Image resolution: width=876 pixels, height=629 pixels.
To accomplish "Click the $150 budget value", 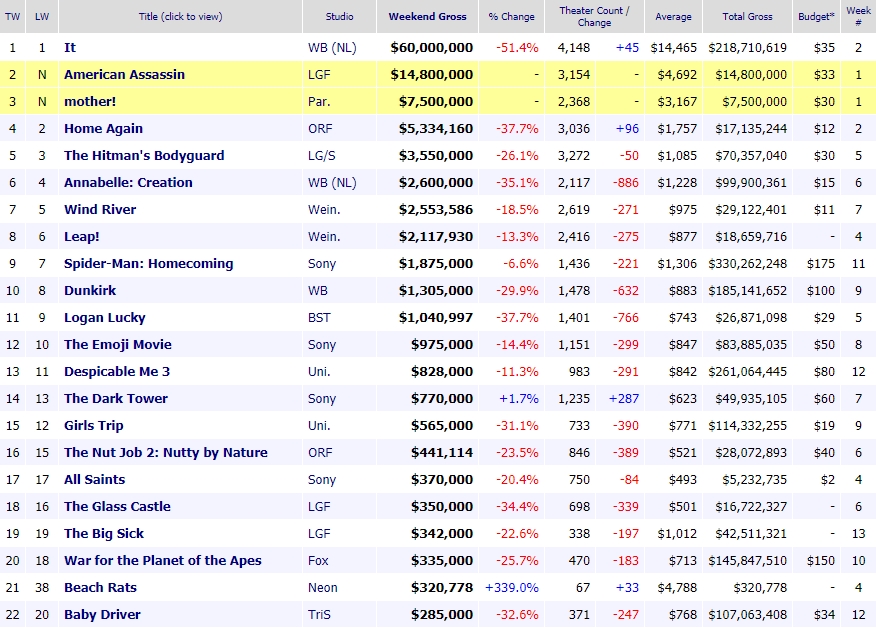I will (821, 561).
